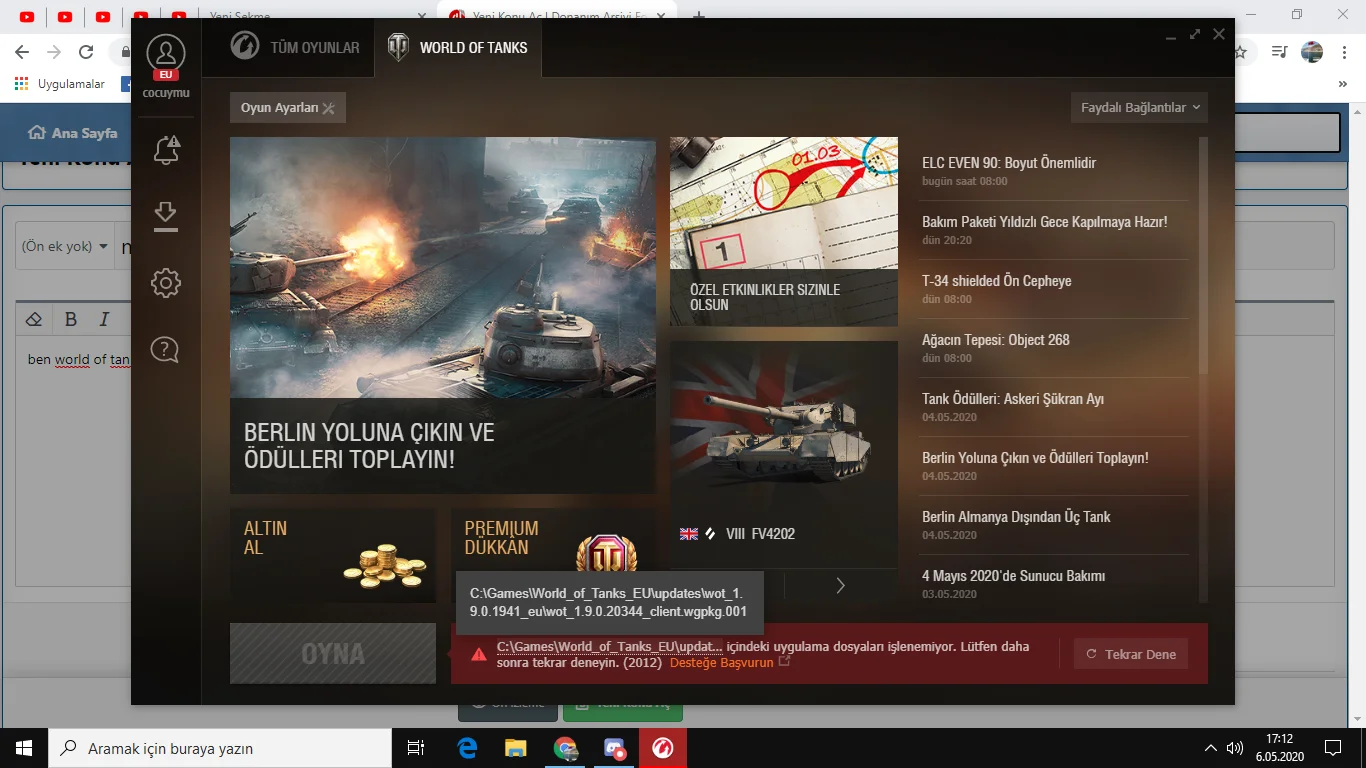This screenshot has width=1366, height=768.
Task: Click the Wargaming Game Center taskbar icon
Action: click(x=663, y=748)
